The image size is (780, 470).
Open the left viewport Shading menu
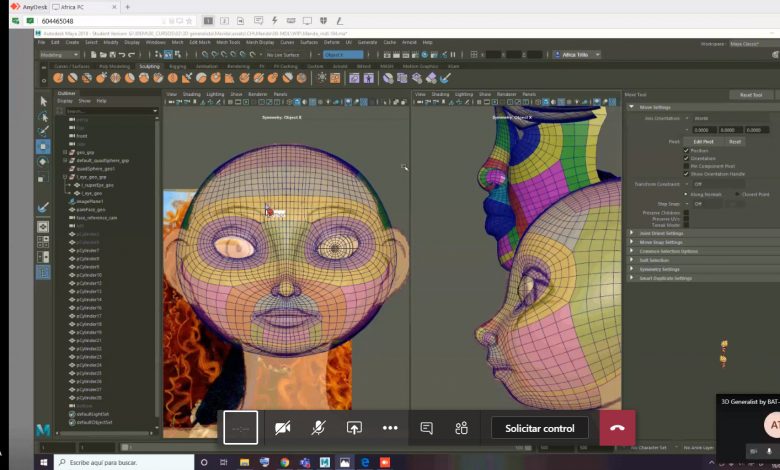[x=192, y=94]
